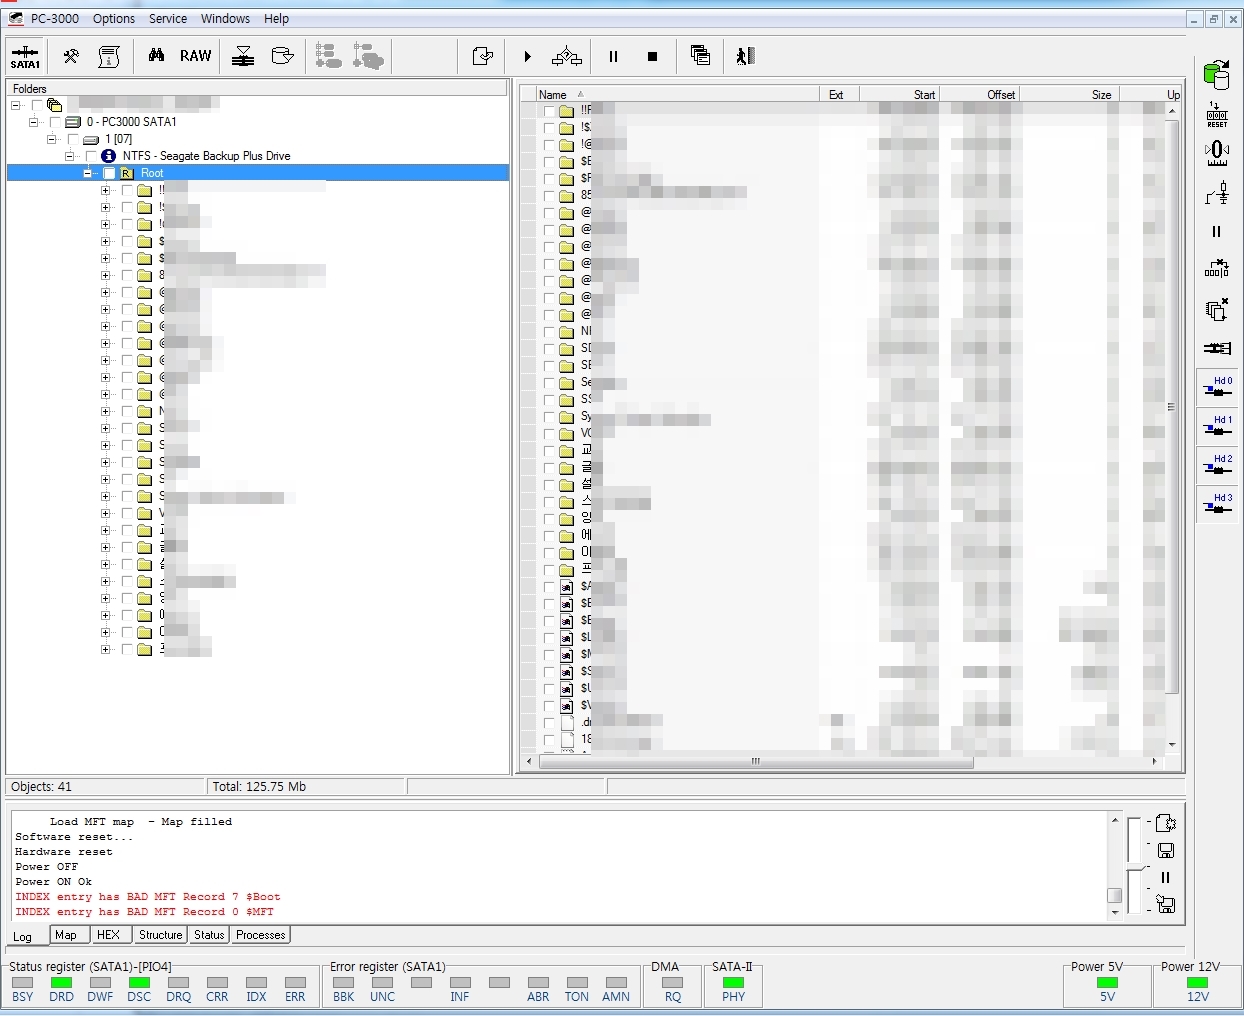
Task: Click the Hd 0 head icon
Action: coord(1217,387)
